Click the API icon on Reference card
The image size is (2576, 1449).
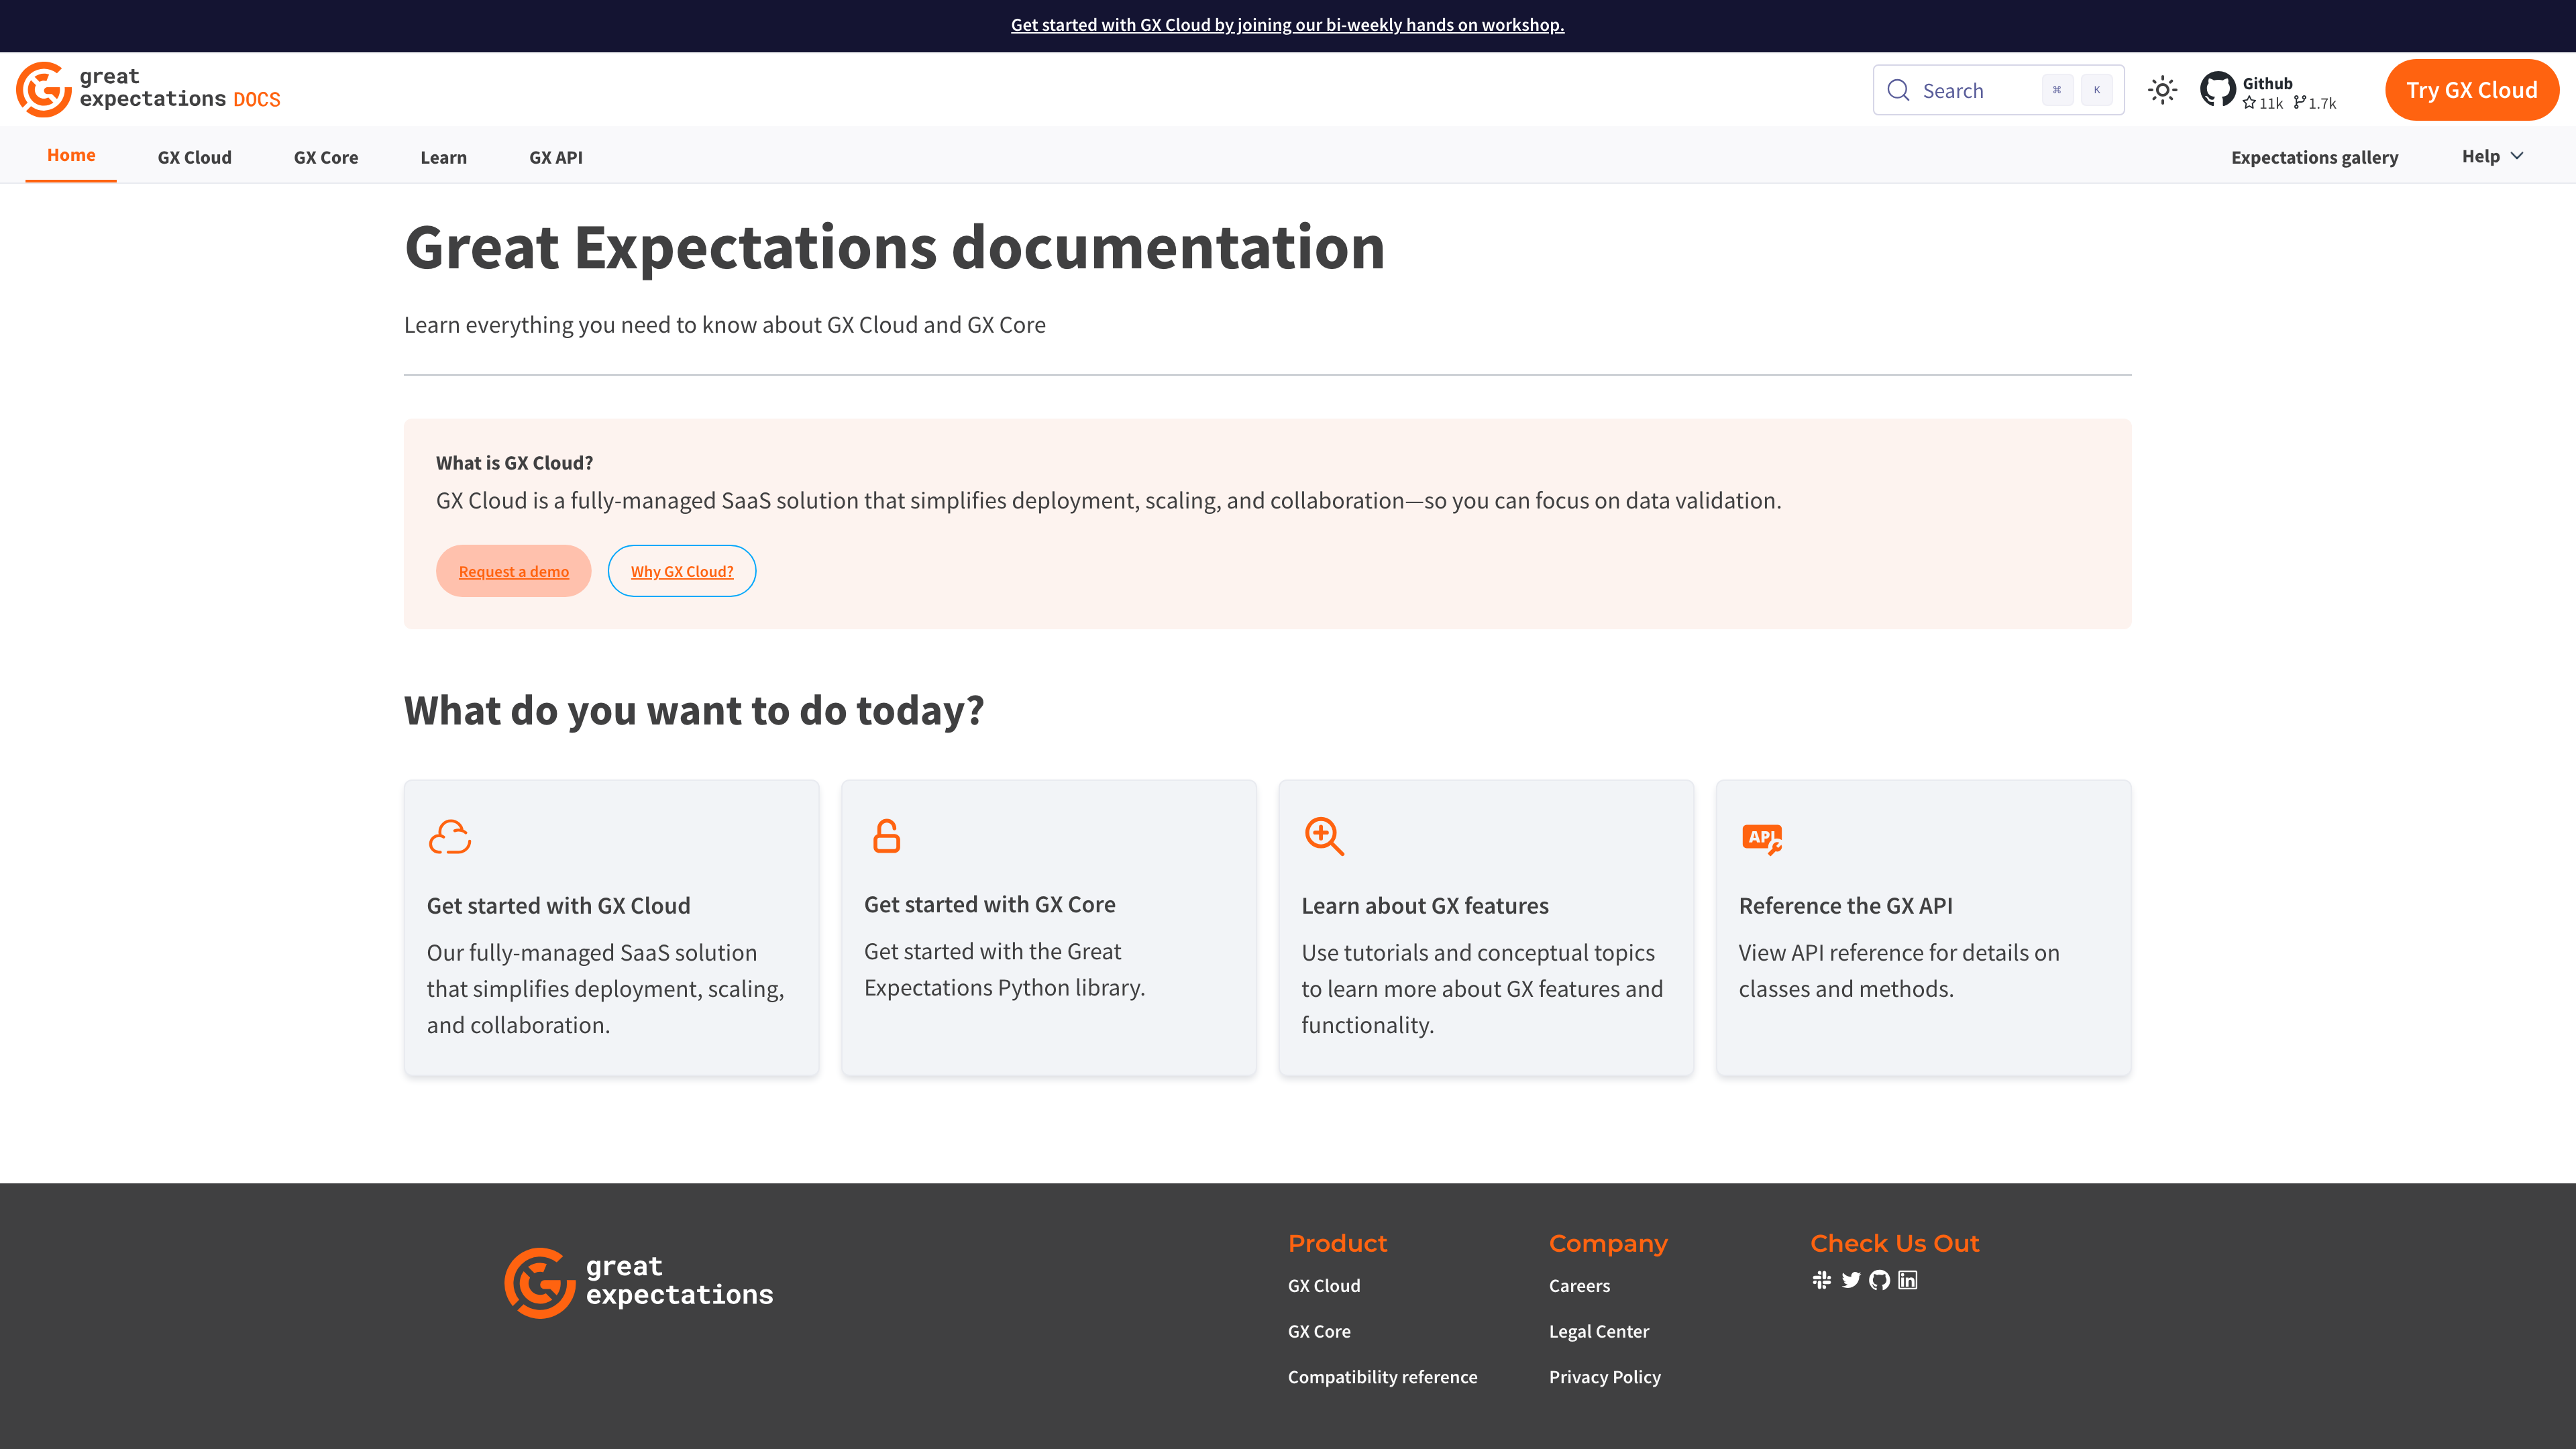click(1761, 838)
